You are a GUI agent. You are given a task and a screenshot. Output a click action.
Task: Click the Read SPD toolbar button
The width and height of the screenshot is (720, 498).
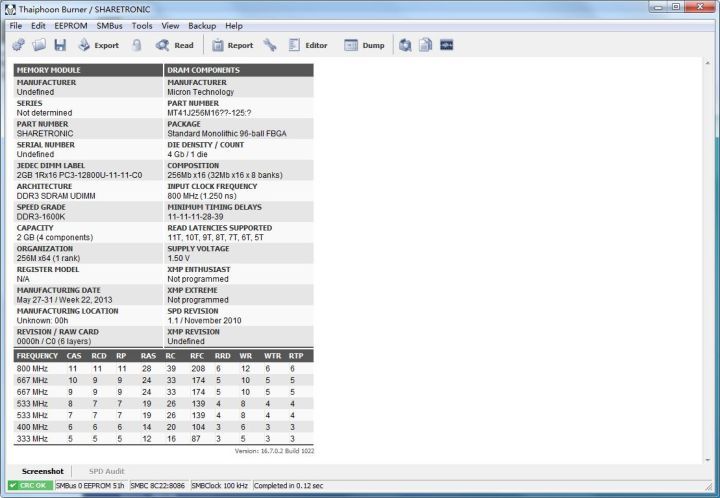(174, 45)
